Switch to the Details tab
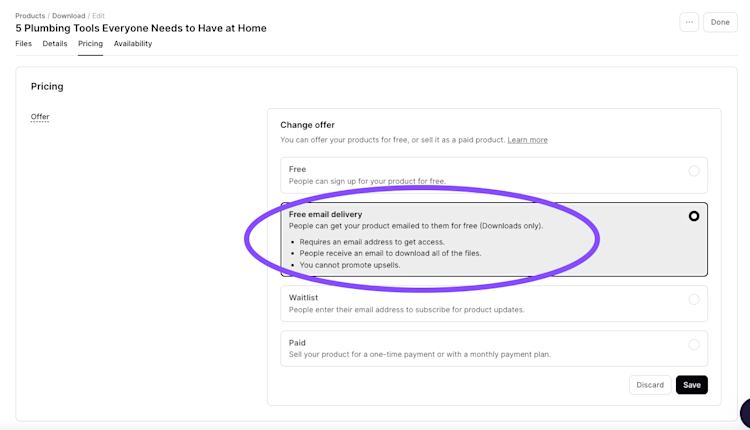This screenshot has height=430, width=750. click(55, 44)
